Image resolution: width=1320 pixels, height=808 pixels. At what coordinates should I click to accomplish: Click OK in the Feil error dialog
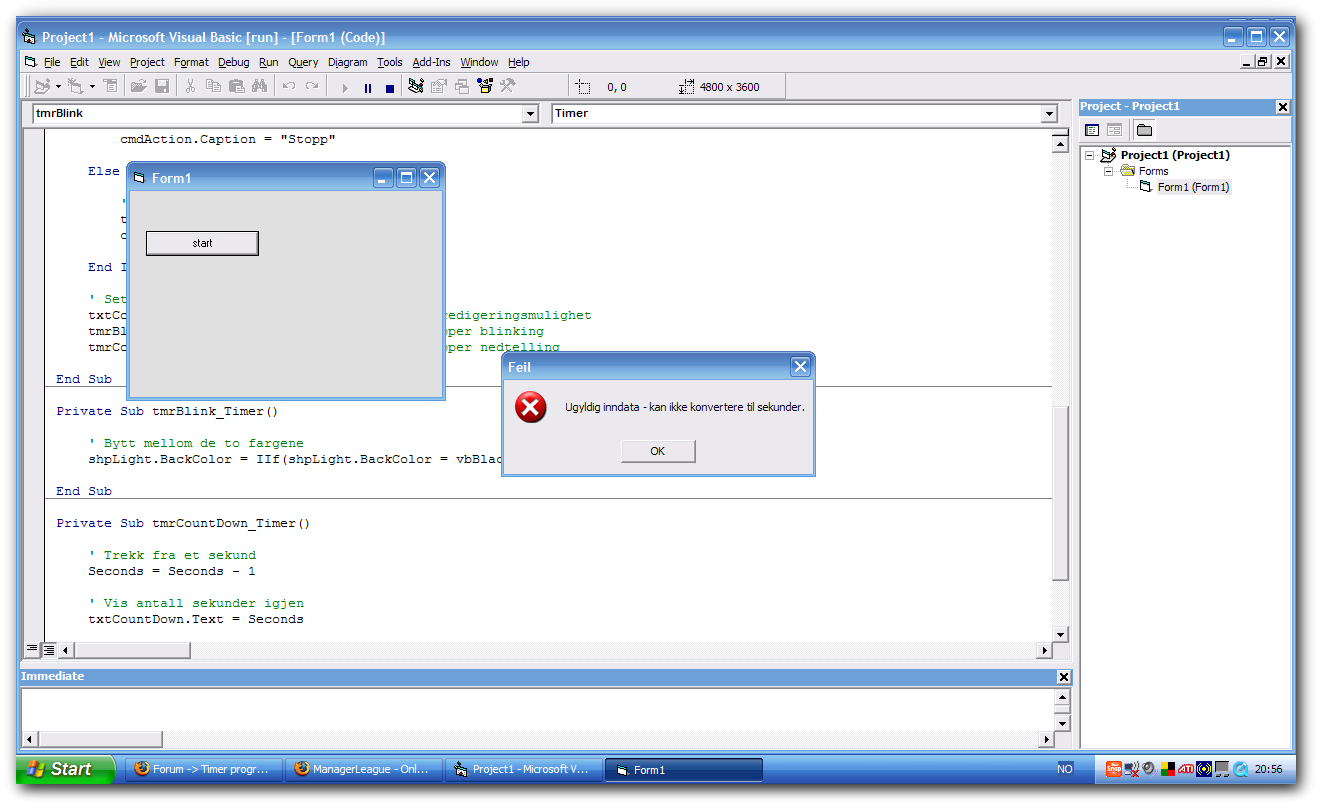point(657,451)
